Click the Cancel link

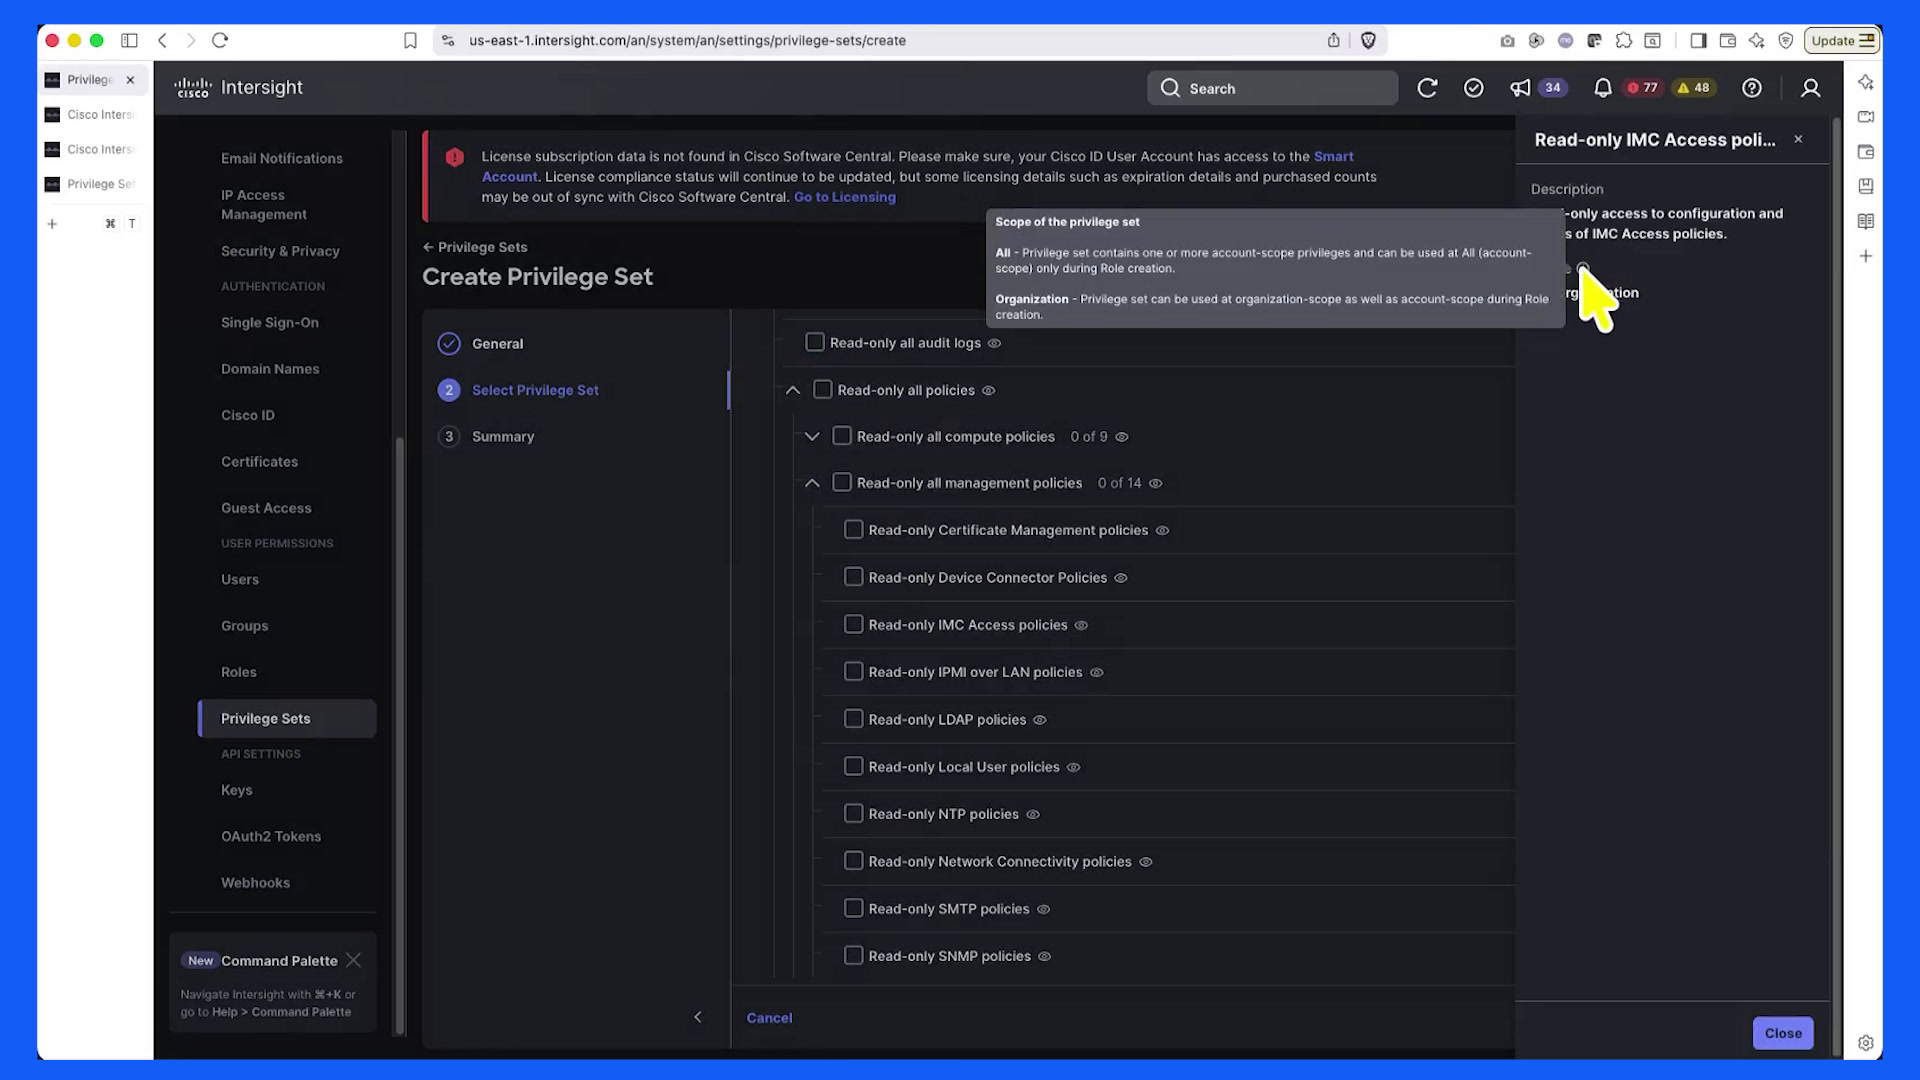[x=769, y=1018]
